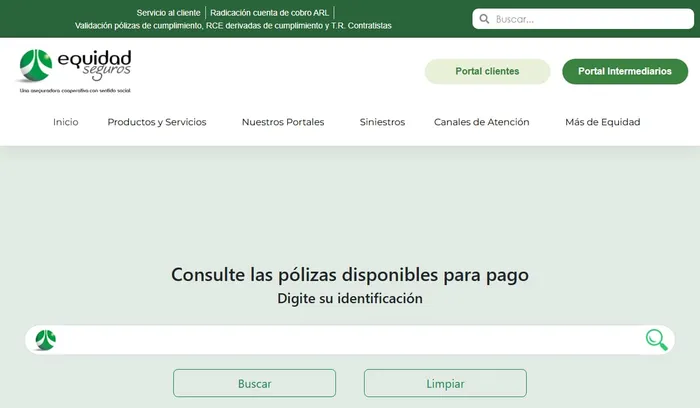This screenshot has width=700, height=408.
Task: Go to Inicio menu item
Action: point(66,122)
